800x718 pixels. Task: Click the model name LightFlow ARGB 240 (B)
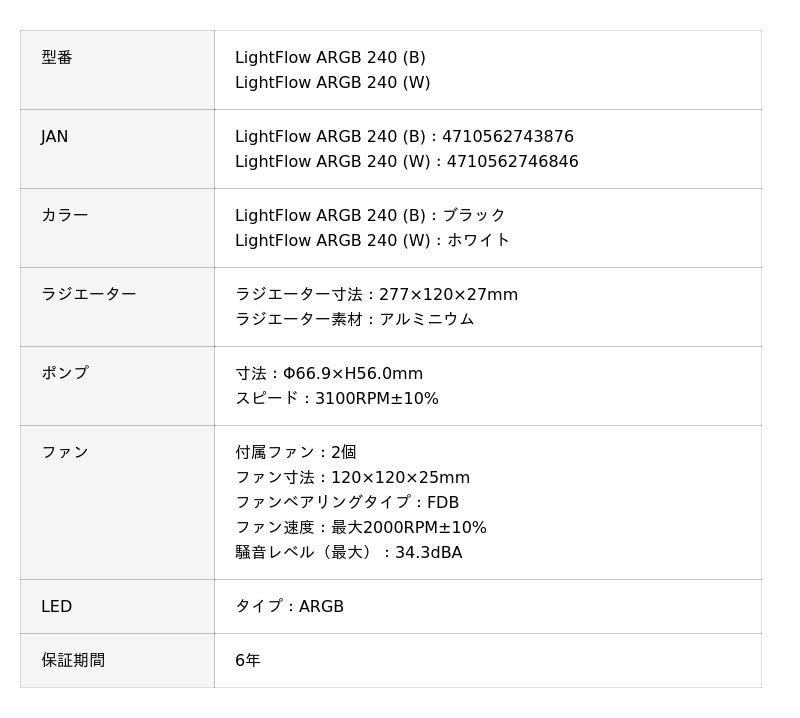(330, 58)
